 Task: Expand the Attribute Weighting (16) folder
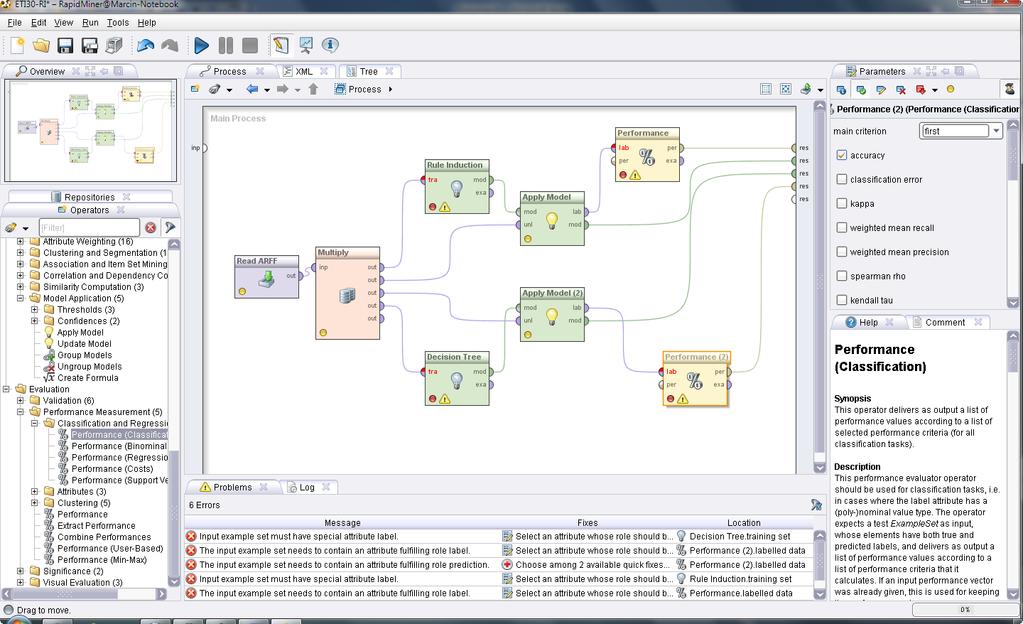point(20,242)
